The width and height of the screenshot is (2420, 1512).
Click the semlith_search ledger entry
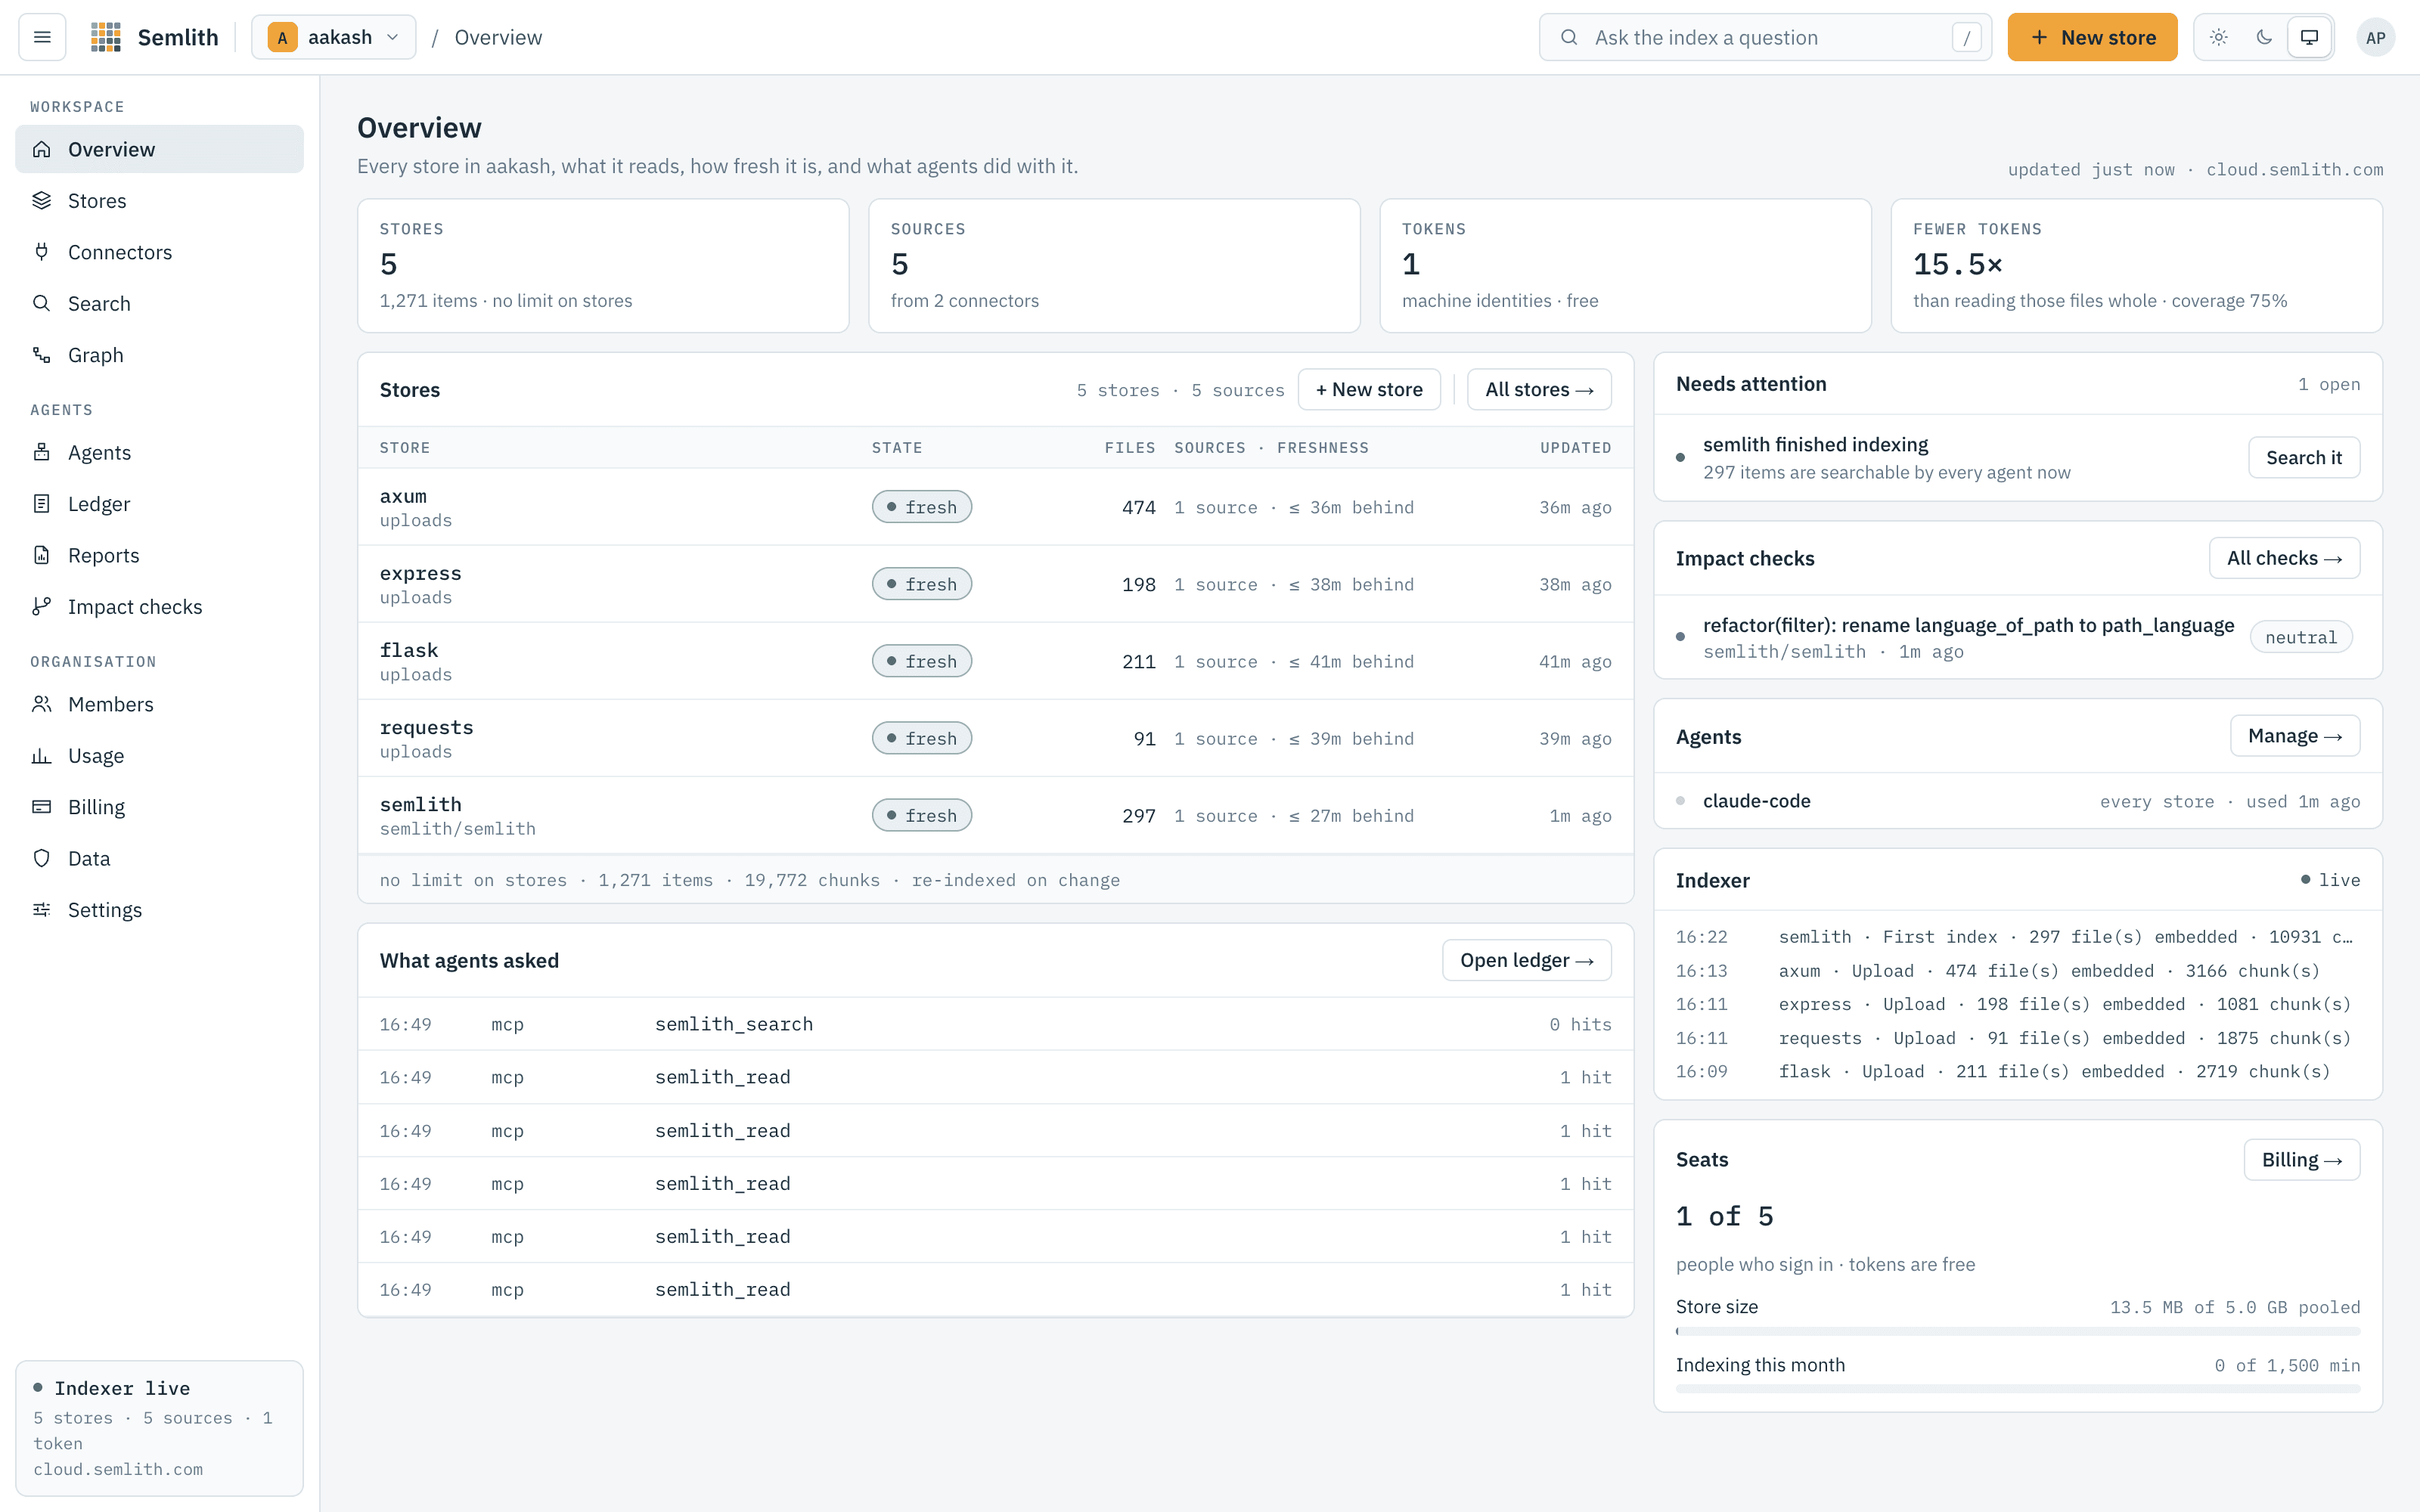995,1024
